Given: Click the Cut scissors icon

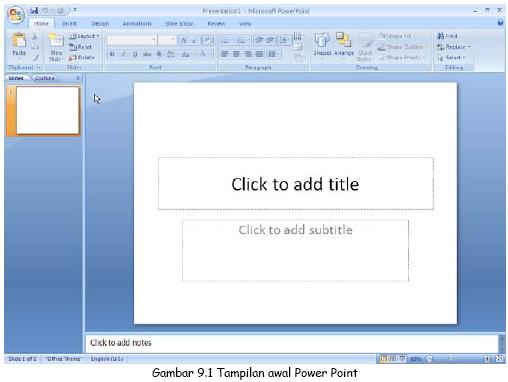Looking at the screenshot, I should [x=35, y=37].
